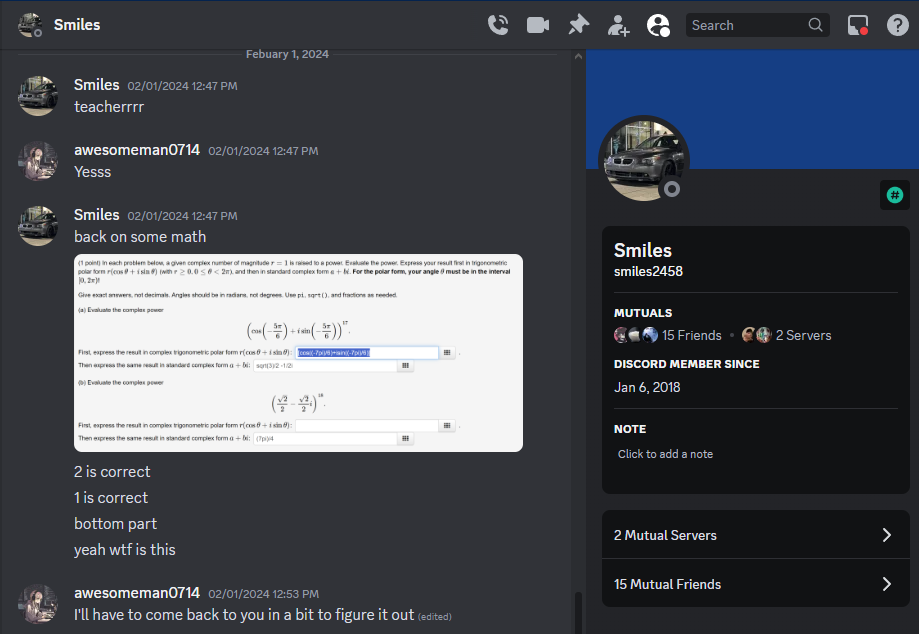This screenshot has width=919, height=634.
Task: Open the inbox icon
Action: (x=858, y=25)
